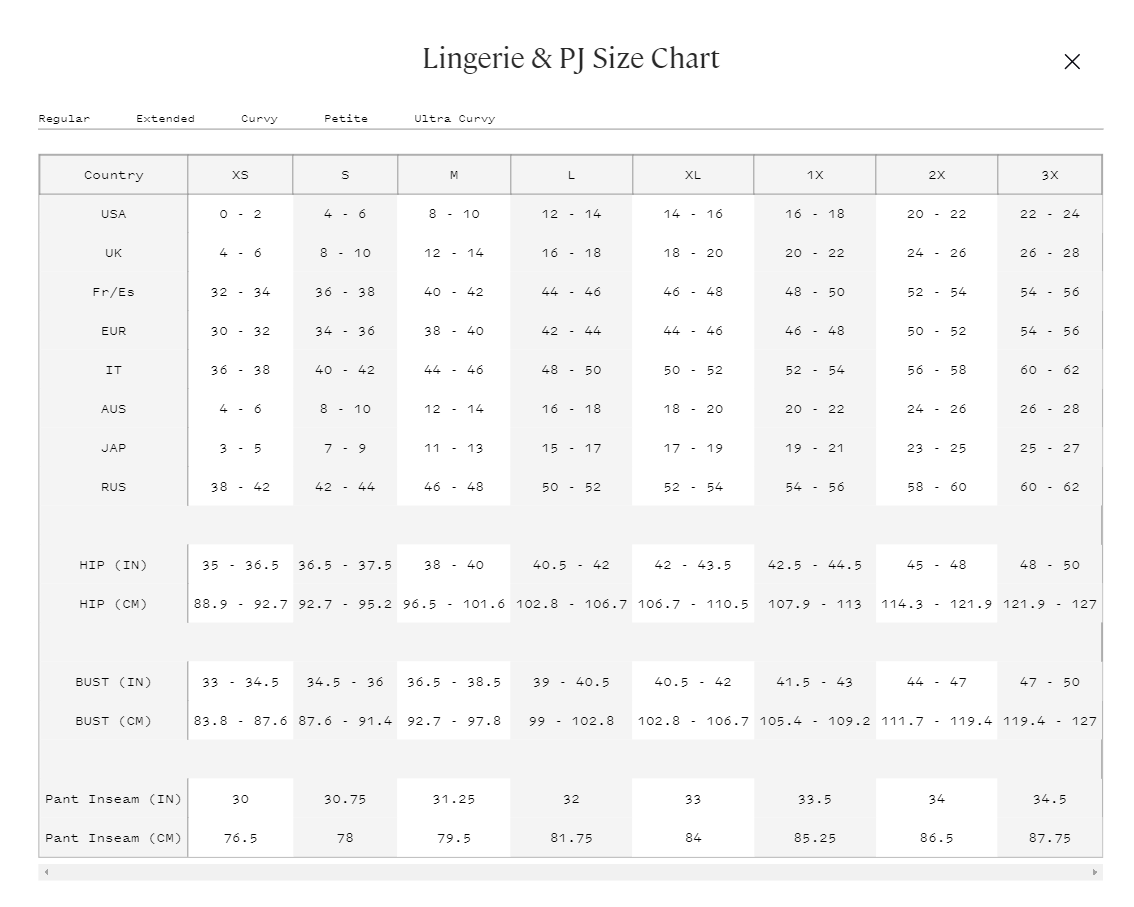Click the HIP (IN) row label
The image size is (1134, 907).
(x=114, y=565)
